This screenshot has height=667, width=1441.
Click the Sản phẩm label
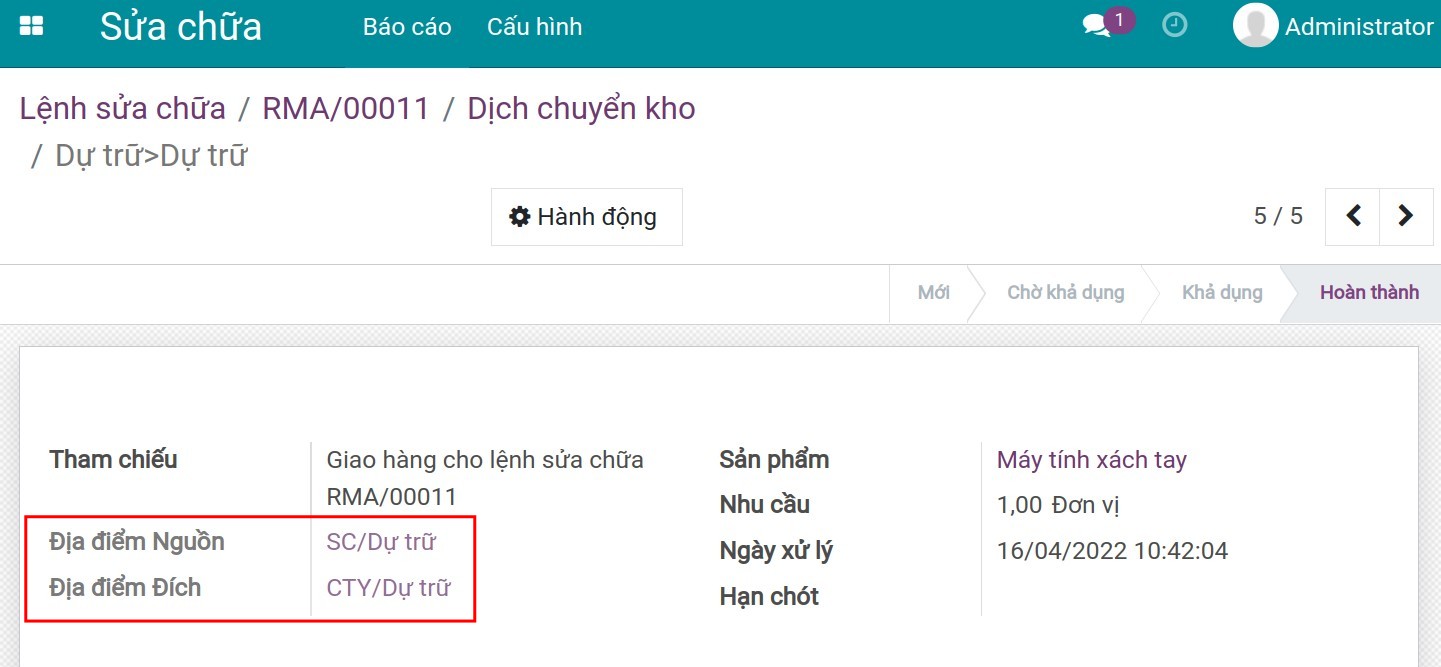774,460
